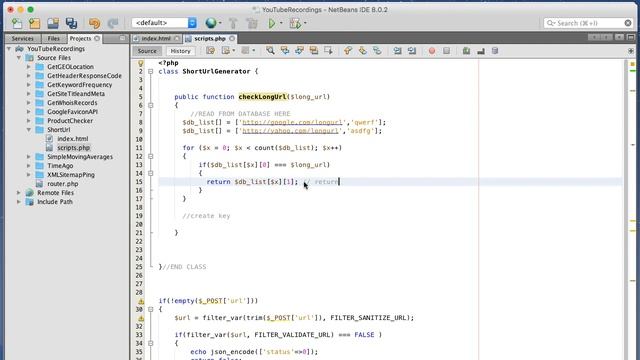Viewport: 640px width, 360px height.
Task: Click the Shift Line Left icon
Action: pos(397,51)
